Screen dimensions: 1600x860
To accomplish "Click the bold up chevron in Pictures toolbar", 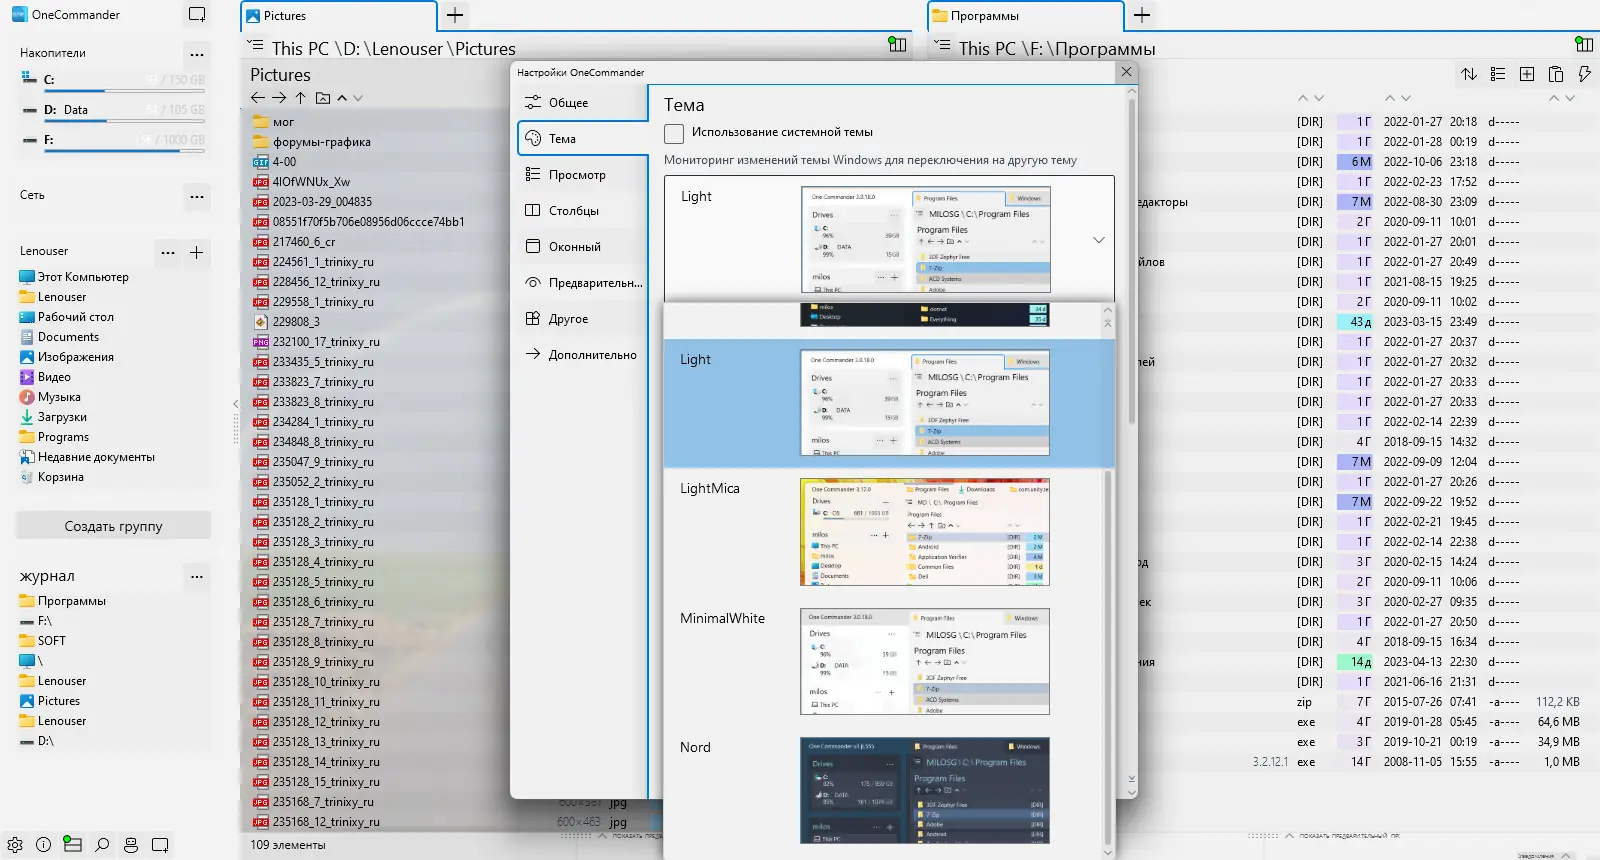I will 342,98.
